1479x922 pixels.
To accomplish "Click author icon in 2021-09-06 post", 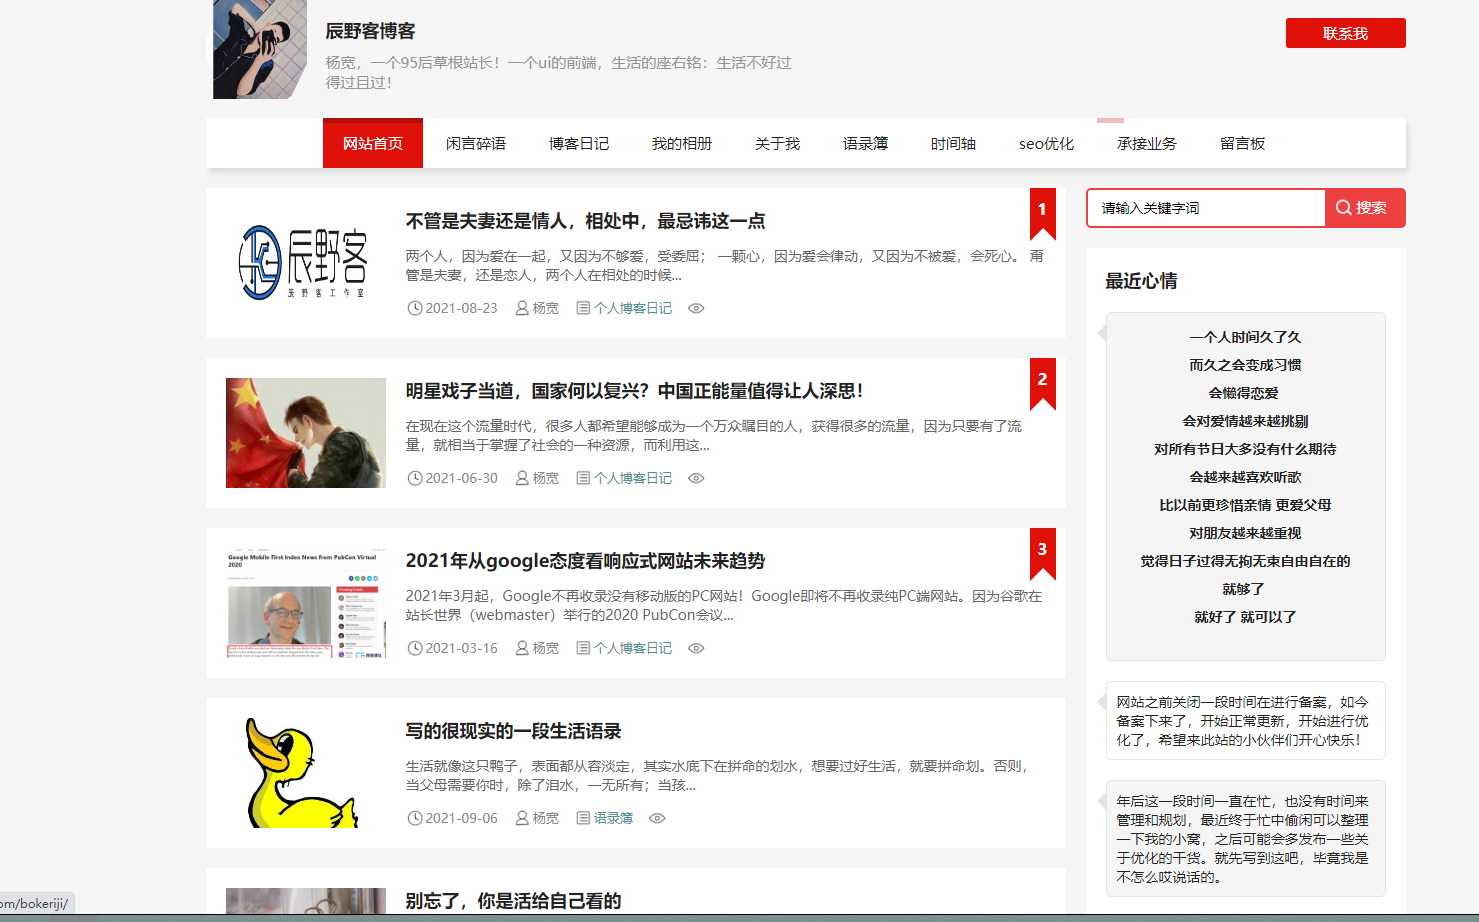I will pyautogui.click(x=522, y=818).
